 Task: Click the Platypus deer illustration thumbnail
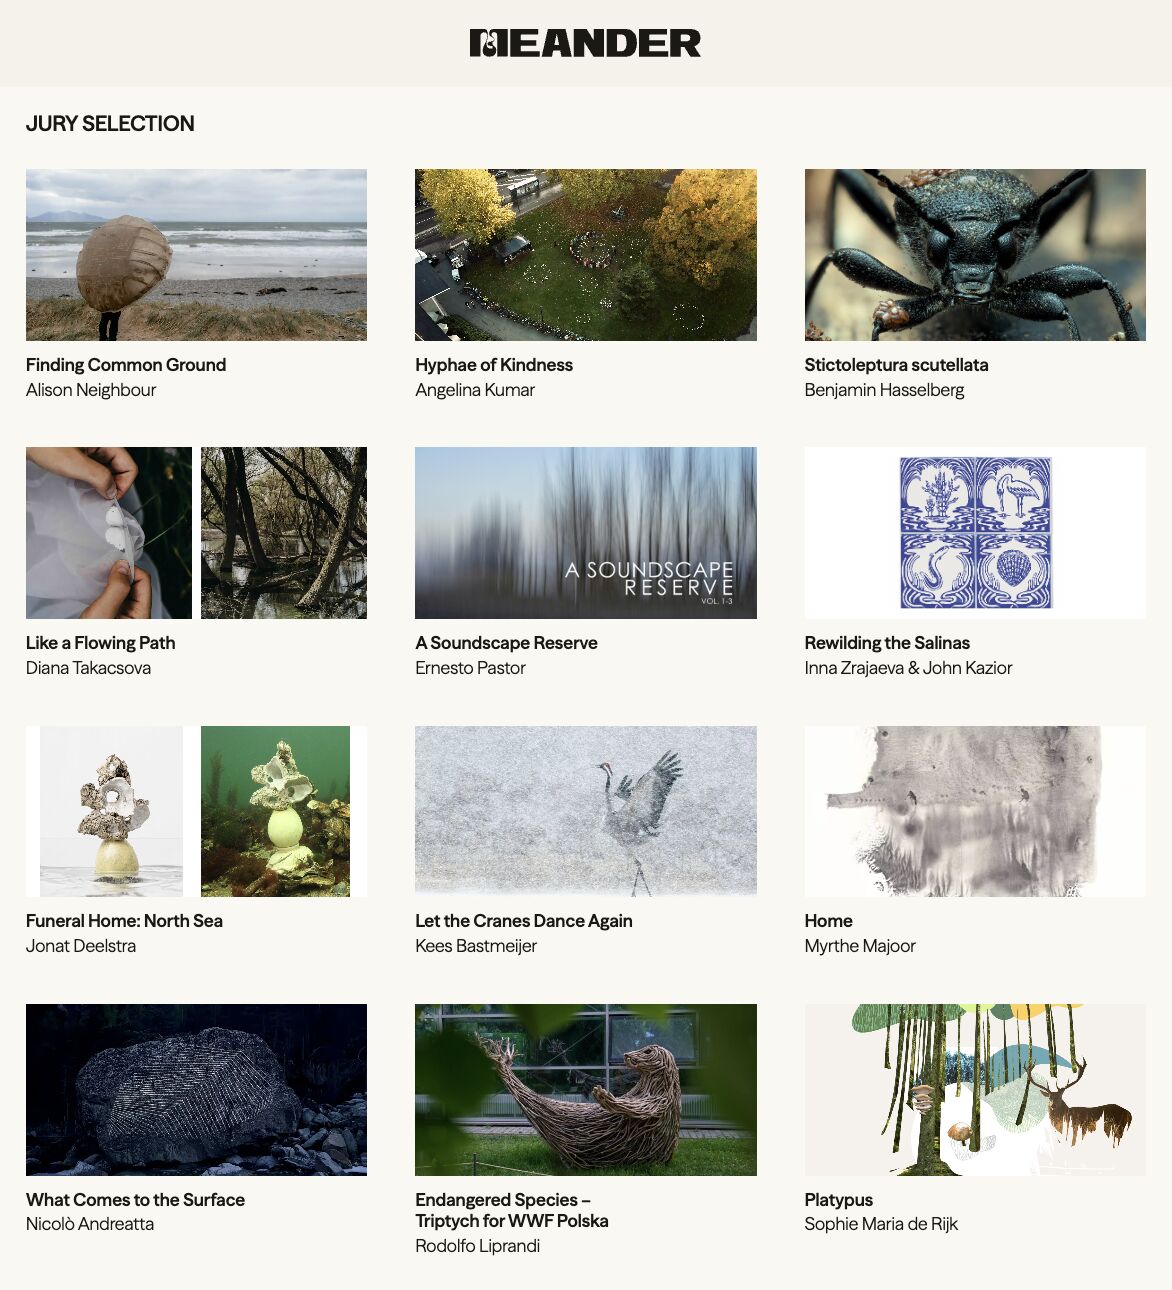975,1090
